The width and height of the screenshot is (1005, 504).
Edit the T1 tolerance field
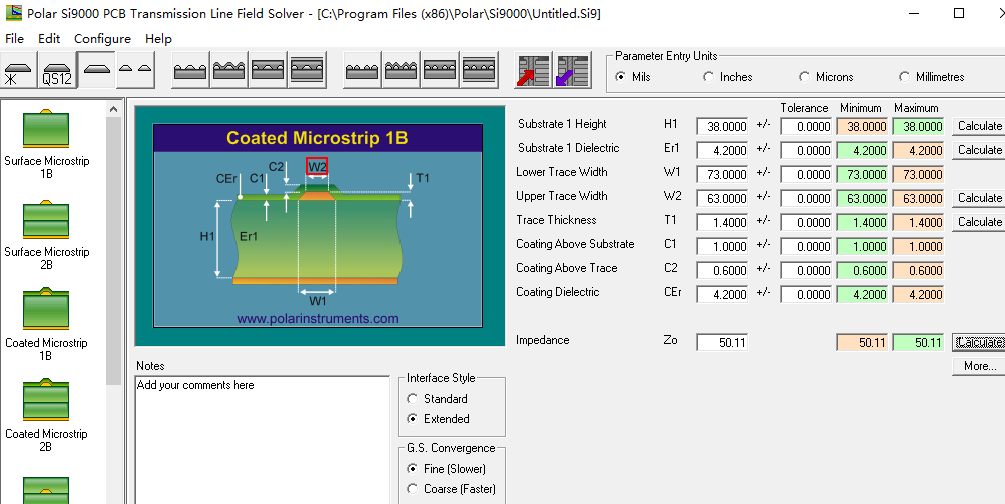[x=806, y=222]
